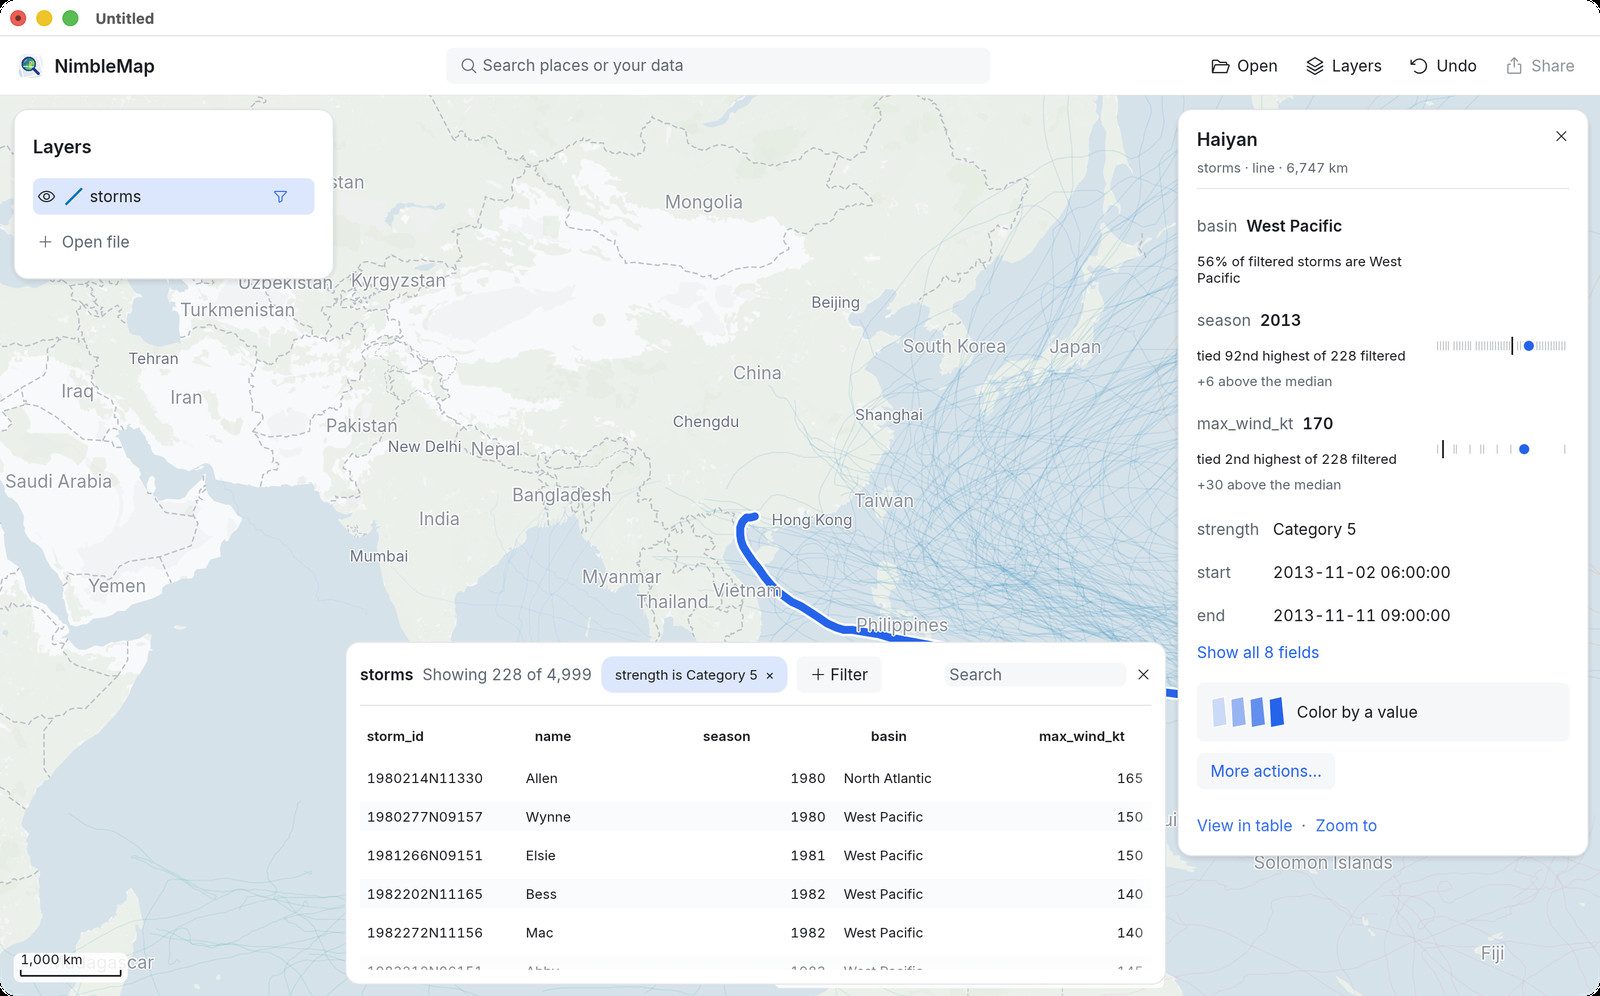This screenshot has height=996, width=1600.
Task: Click the basin West Pacific field value
Action: [1294, 226]
